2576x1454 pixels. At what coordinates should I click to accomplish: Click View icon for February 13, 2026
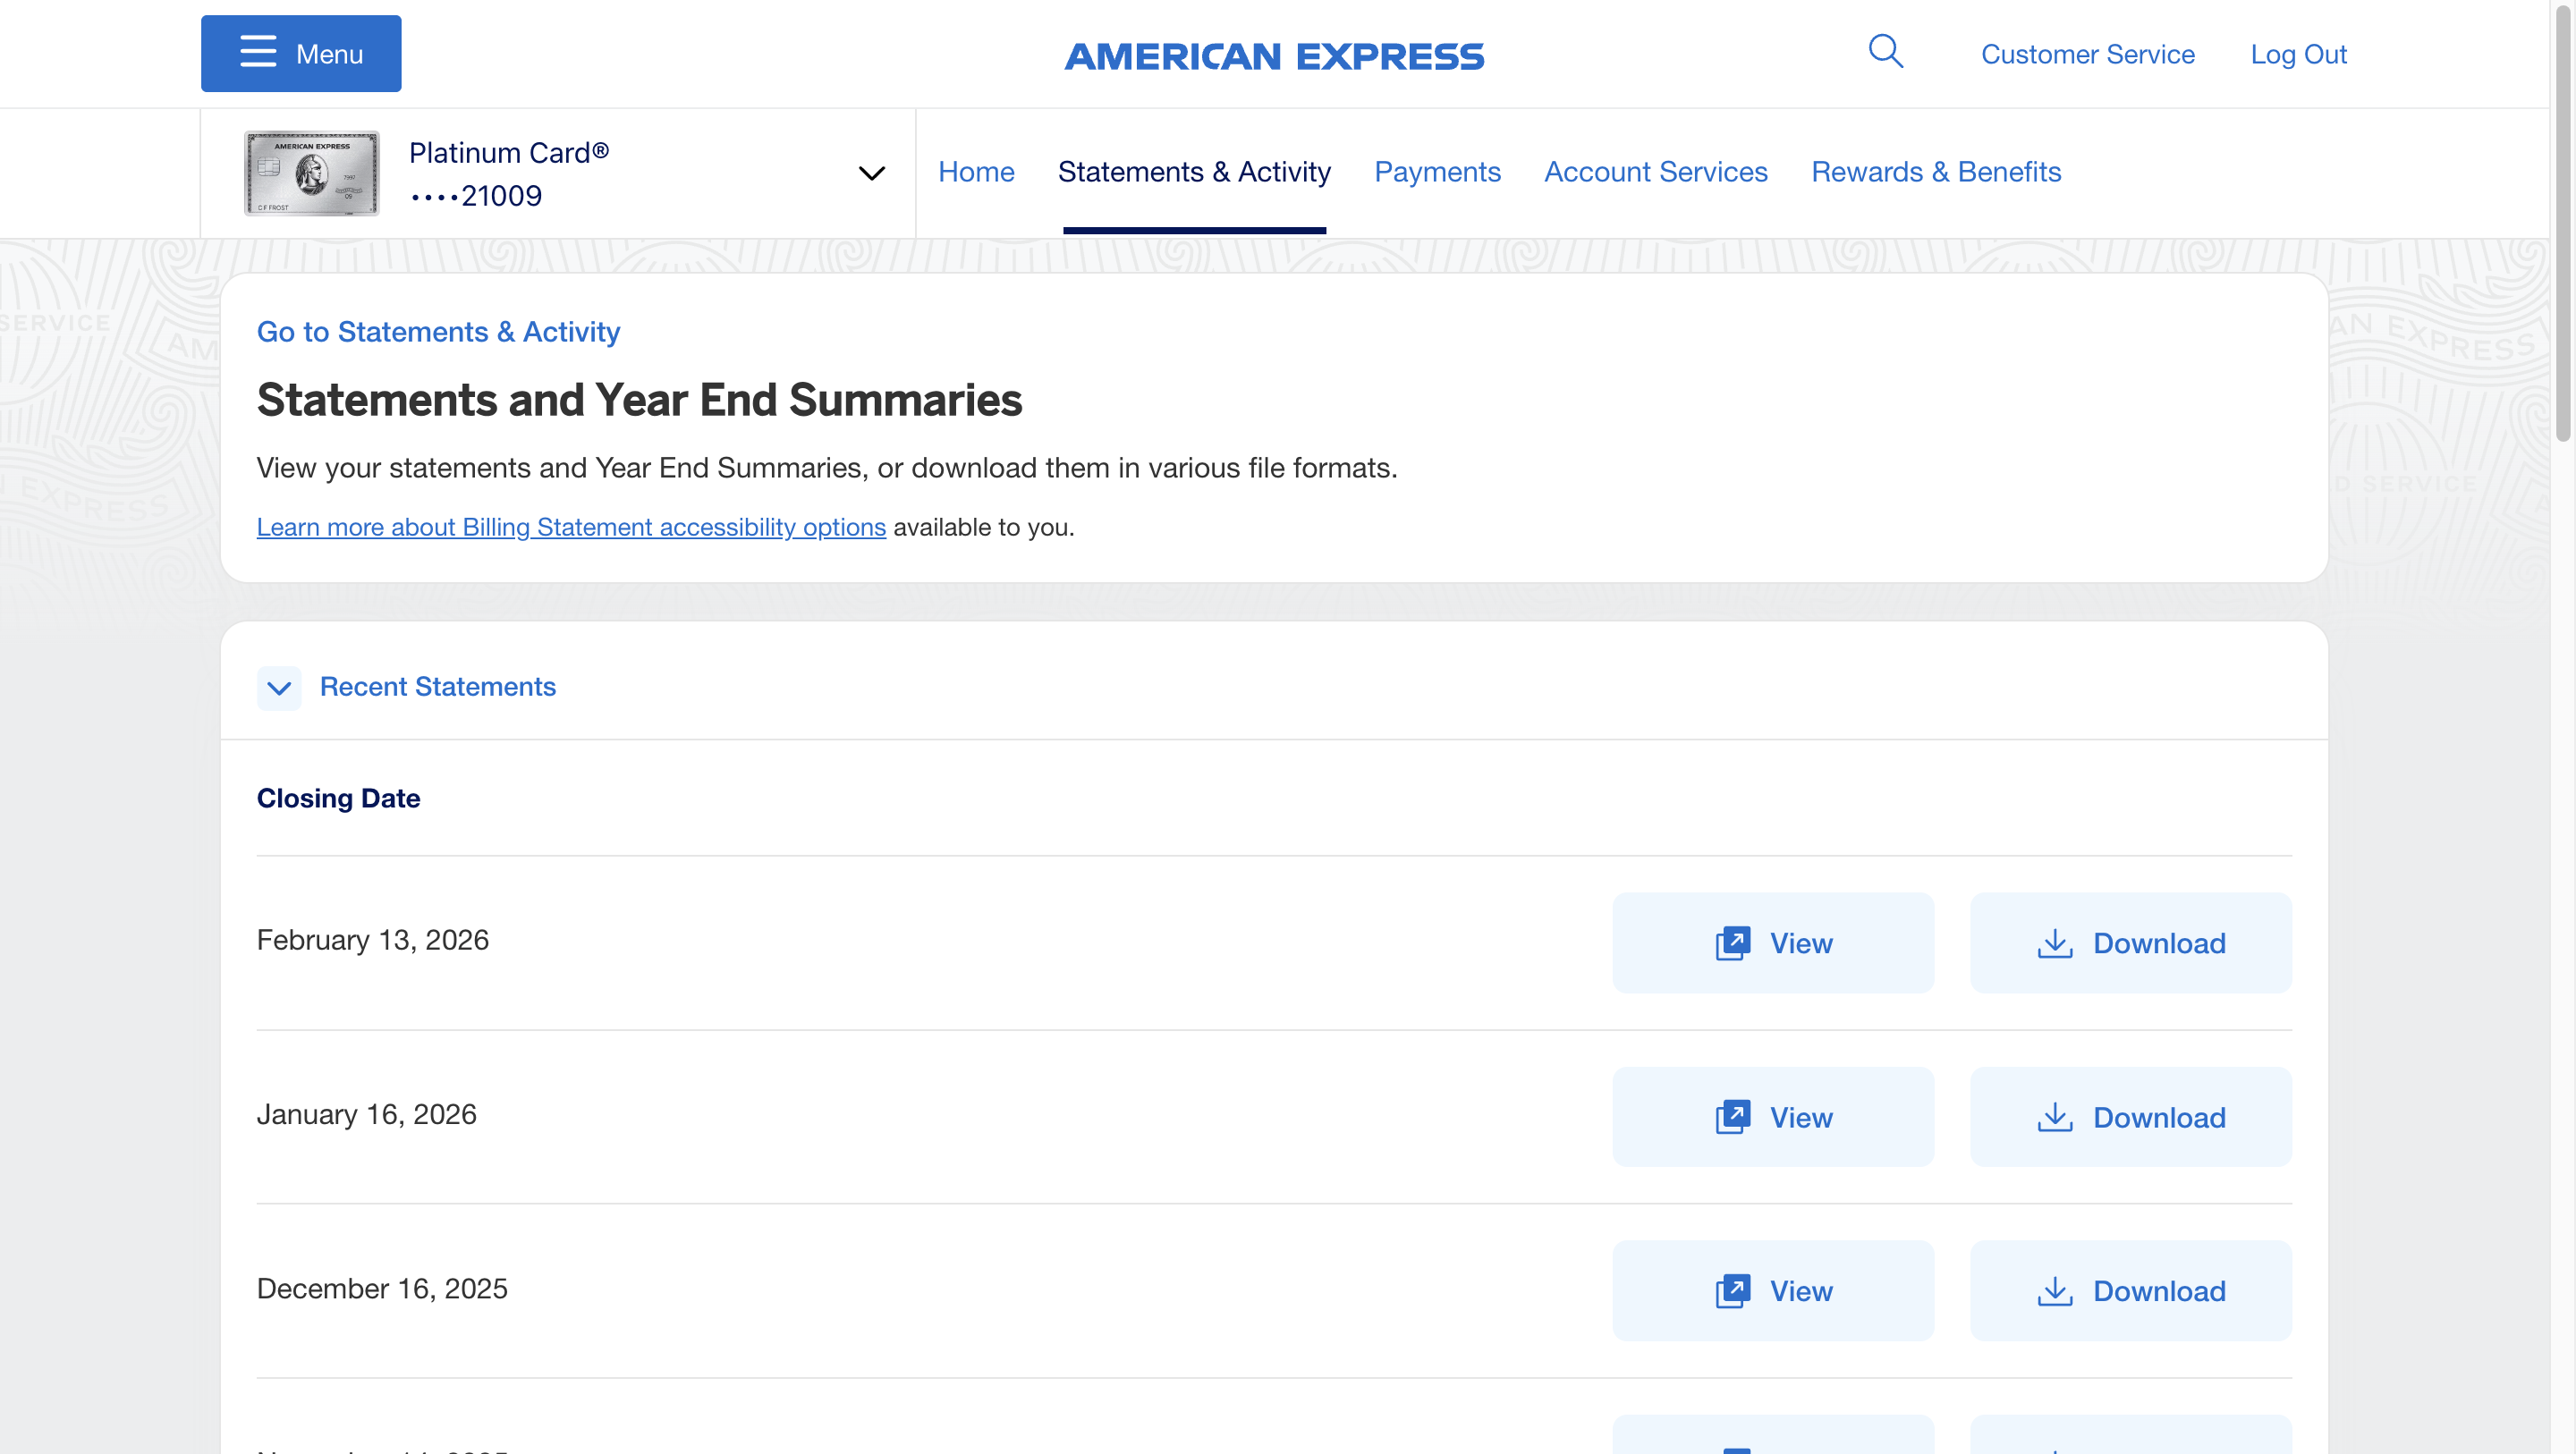click(1732, 943)
